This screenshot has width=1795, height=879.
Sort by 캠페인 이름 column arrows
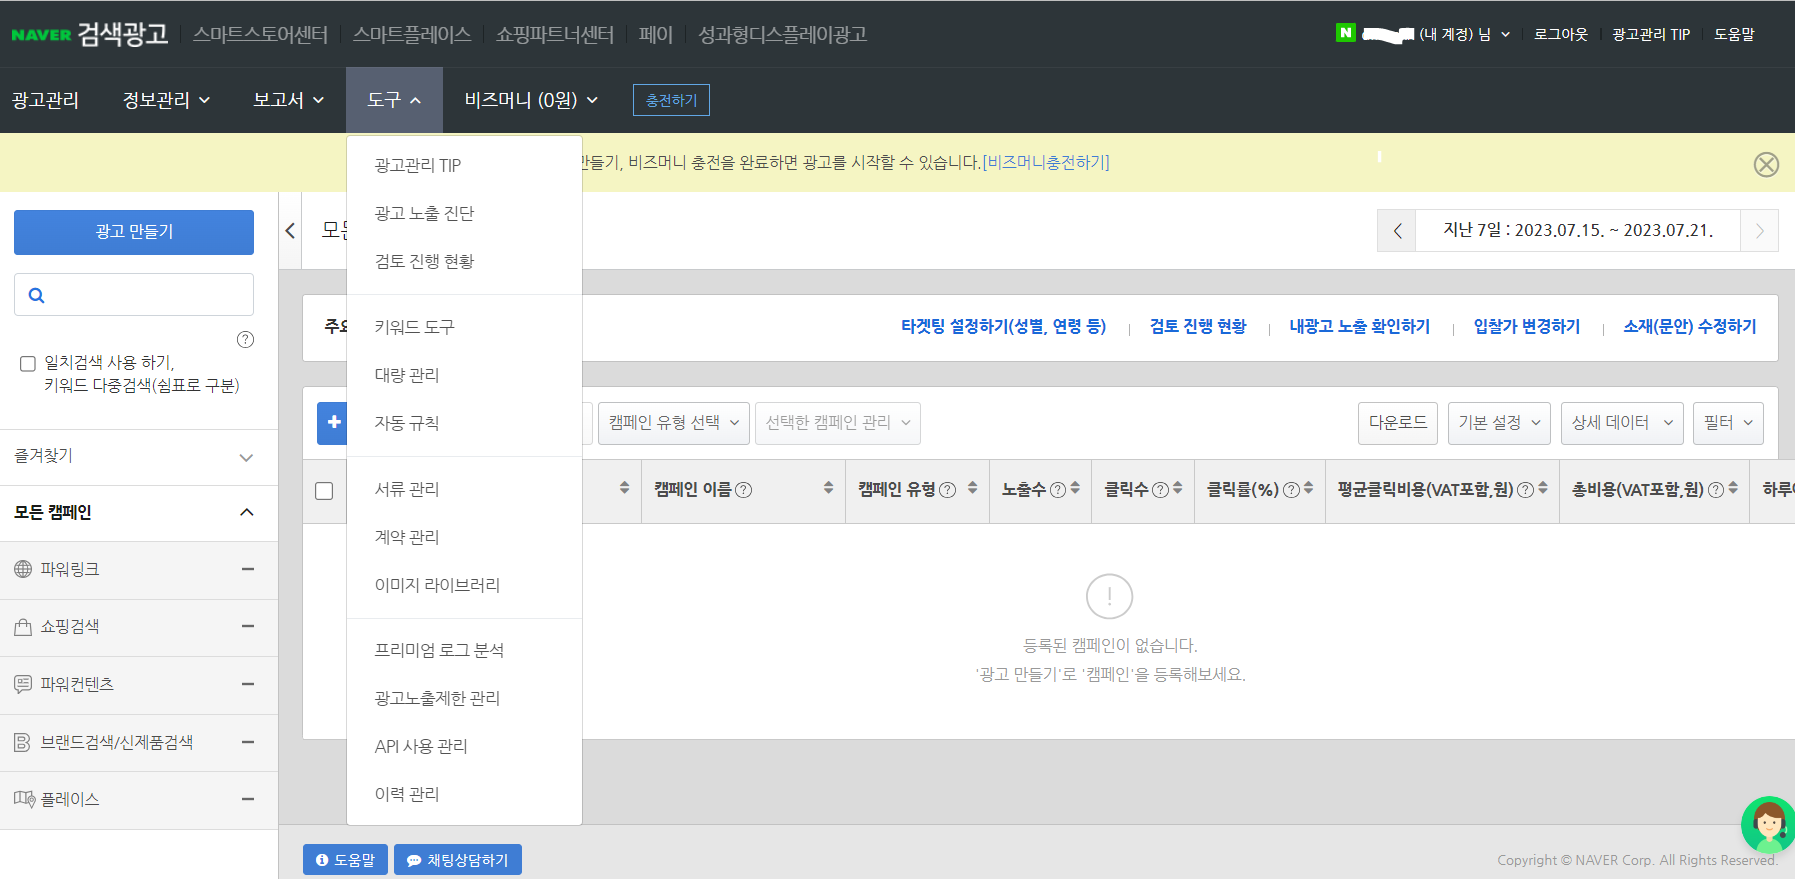[x=828, y=488]
